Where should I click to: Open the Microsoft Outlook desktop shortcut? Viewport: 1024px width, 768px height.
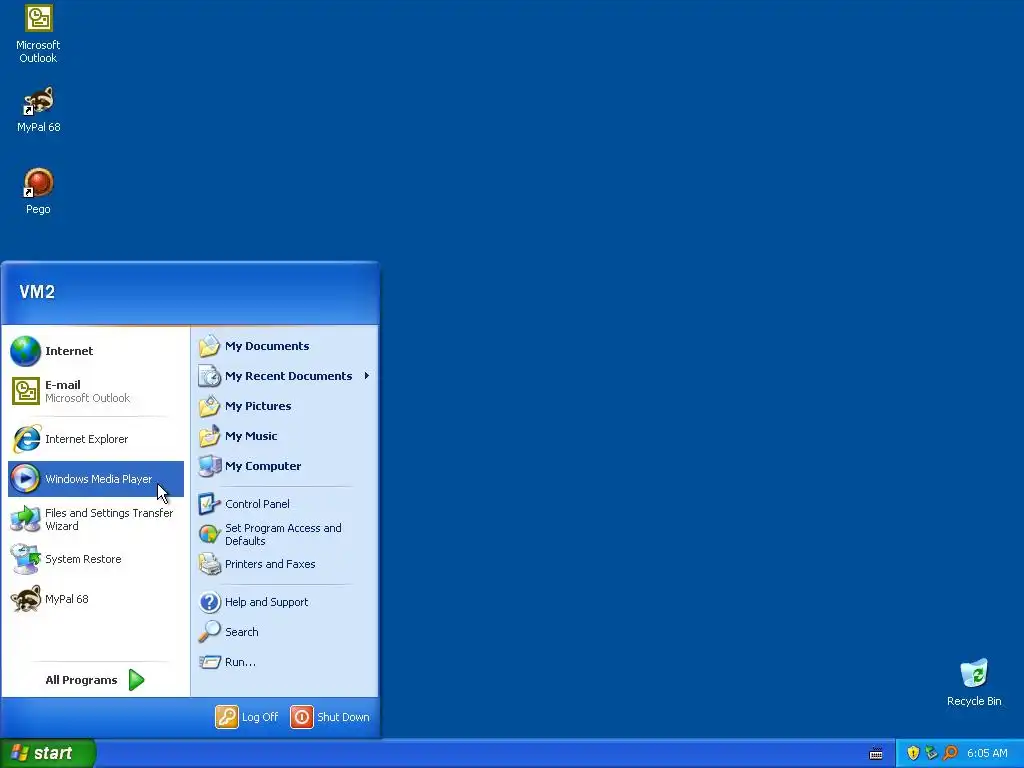coord(38,34)
